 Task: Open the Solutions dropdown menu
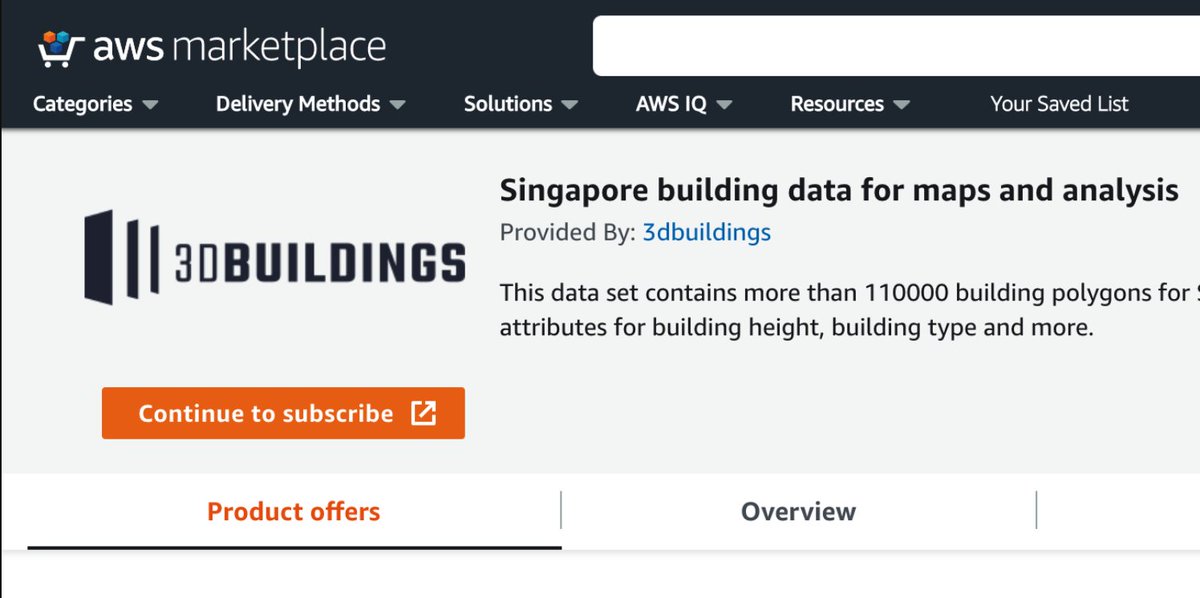click(521, 104)
